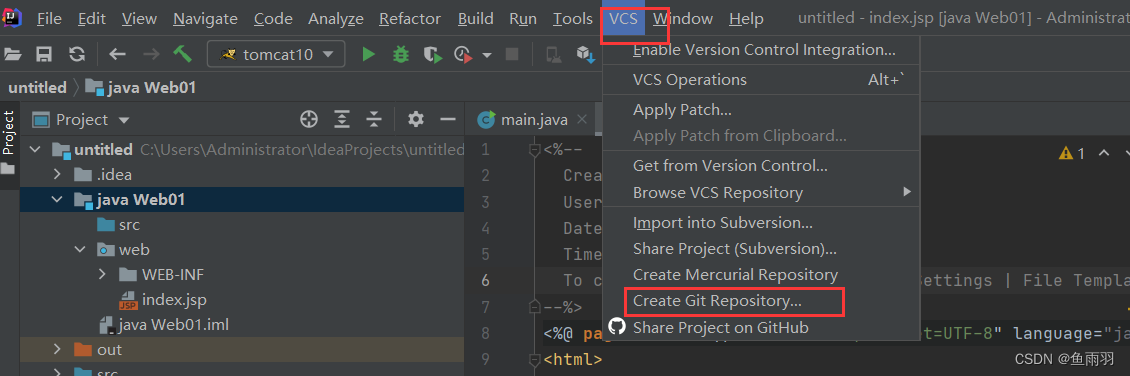
Task: Open the File menu
Action: point(48,19)
